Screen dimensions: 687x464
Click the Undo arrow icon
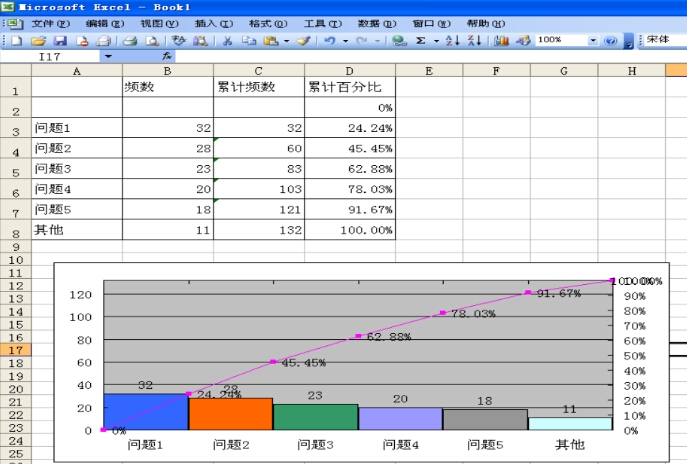(328, 41)
